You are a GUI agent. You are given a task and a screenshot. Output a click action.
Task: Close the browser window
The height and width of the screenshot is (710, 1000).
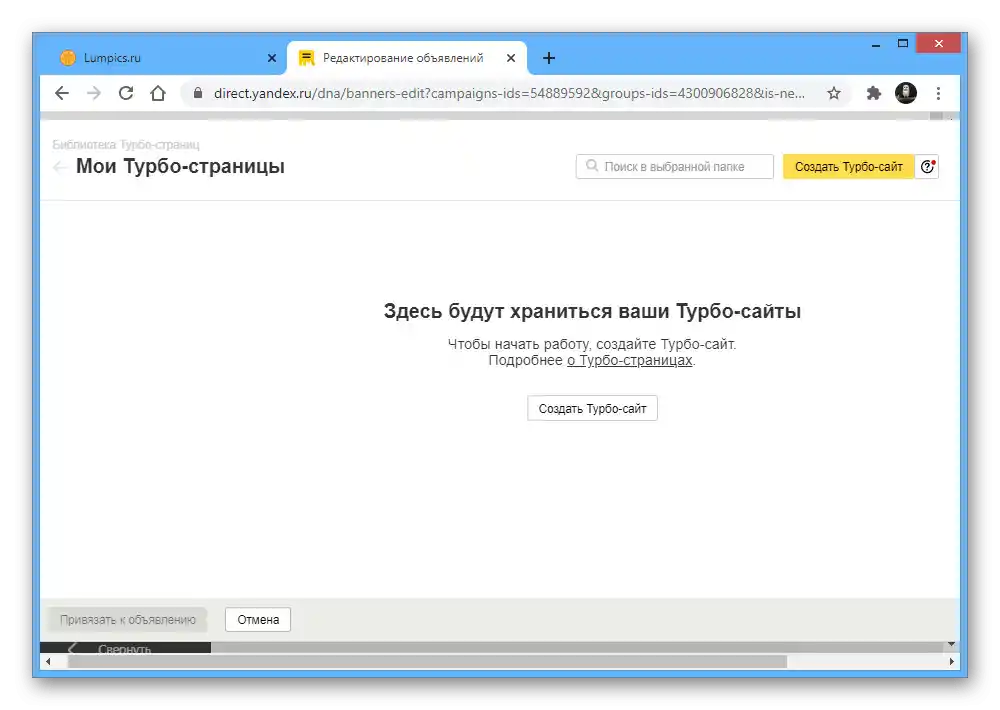[x=938, y=44]
